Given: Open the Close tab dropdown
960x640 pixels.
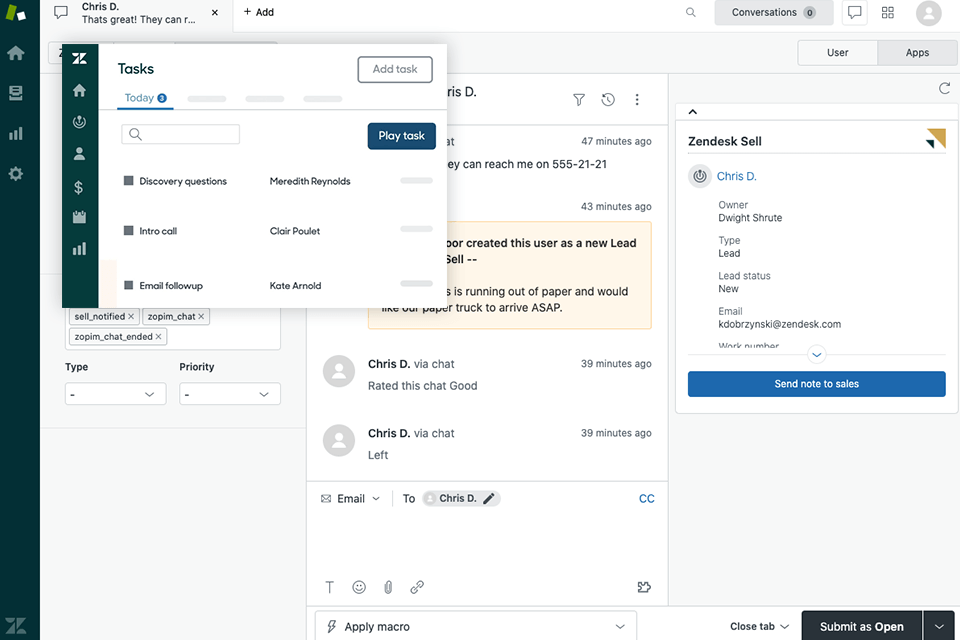Looking at the screenshot, I should (x=759, y=626).
